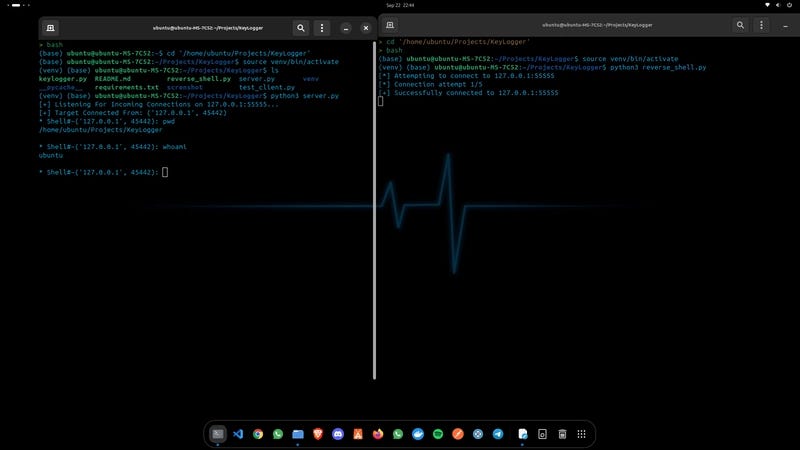Image resolution: width=800 pixels, height=450 pixels.
Task: Open search in left terminal window
Action: 301,28
